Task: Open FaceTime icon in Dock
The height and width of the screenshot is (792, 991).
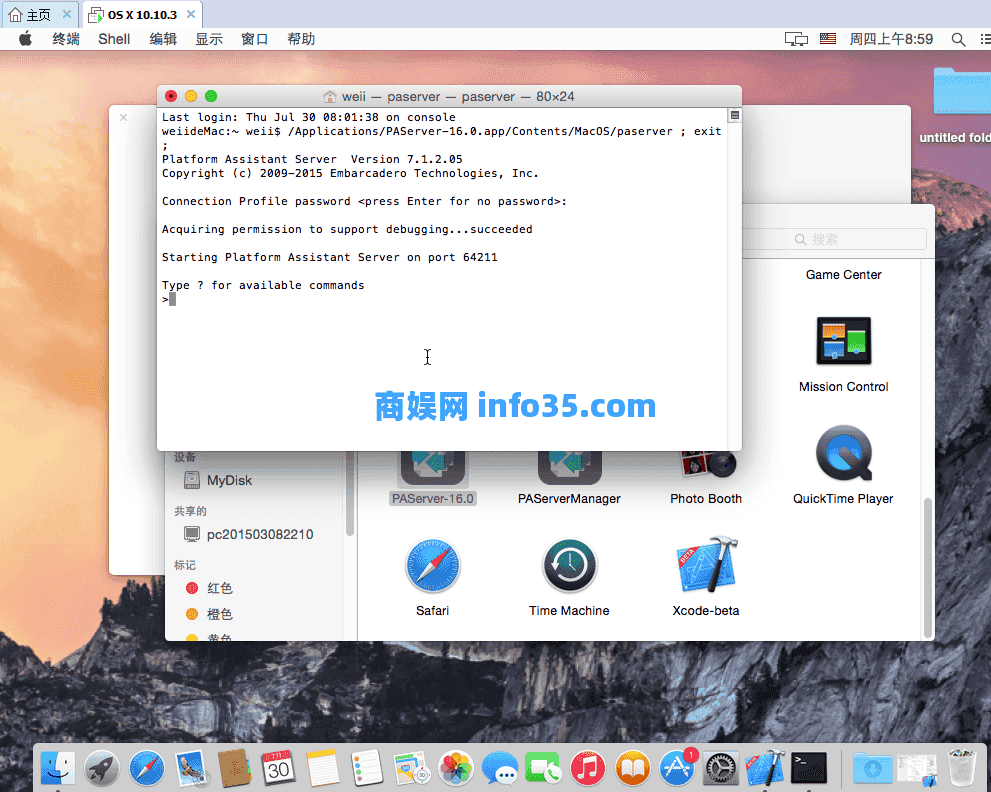Action: [543, 768]
